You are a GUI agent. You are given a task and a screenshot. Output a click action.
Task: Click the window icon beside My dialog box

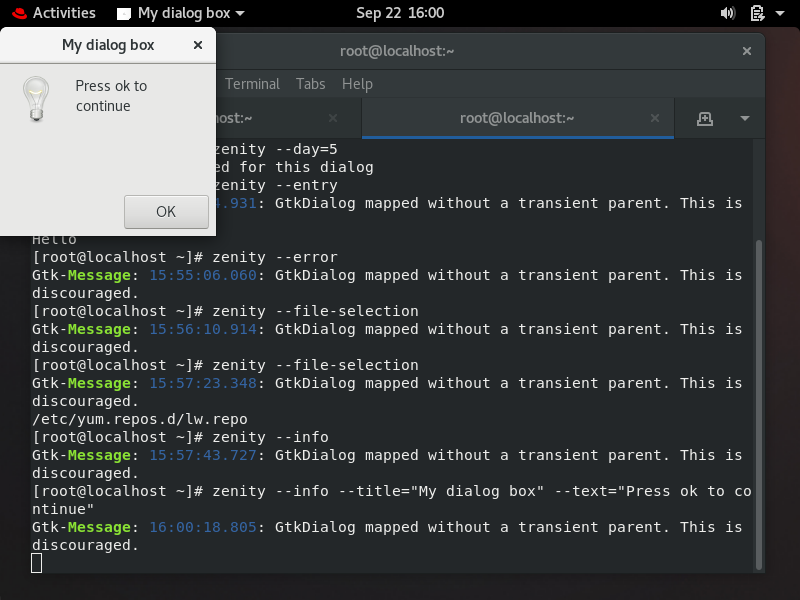click(123, 13)
